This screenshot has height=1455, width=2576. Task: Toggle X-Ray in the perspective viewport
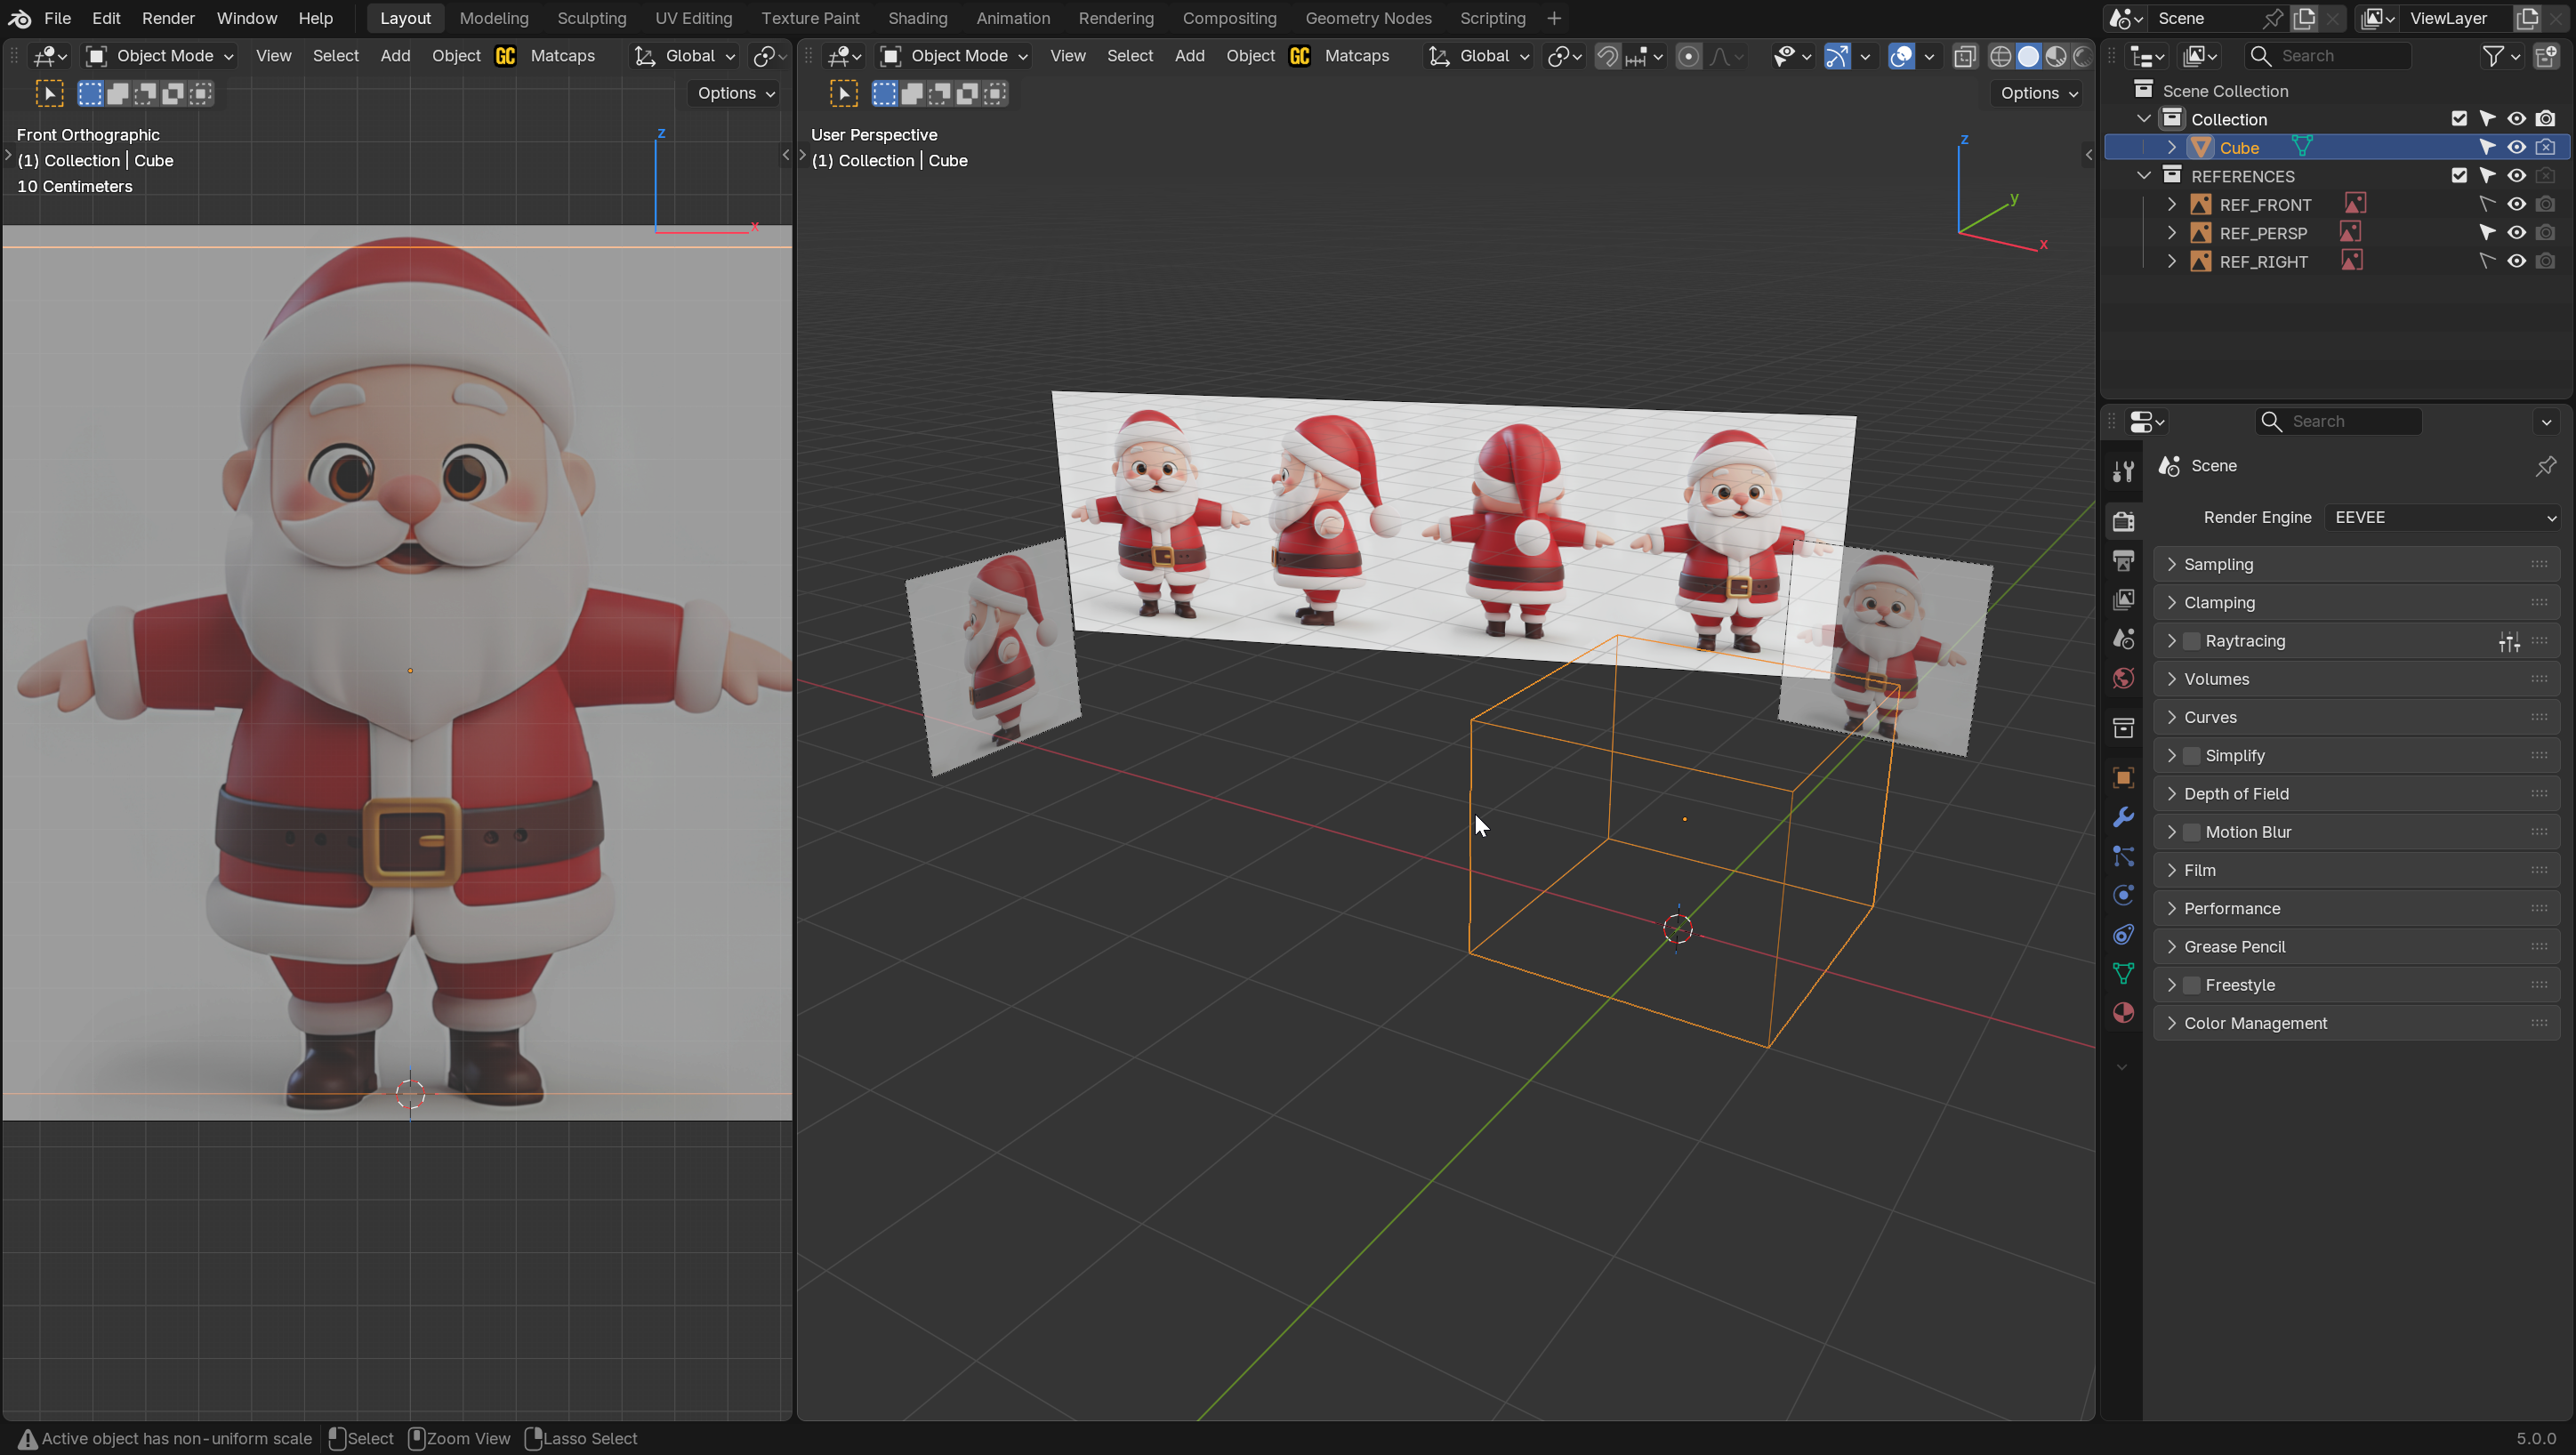(1965, 56)
